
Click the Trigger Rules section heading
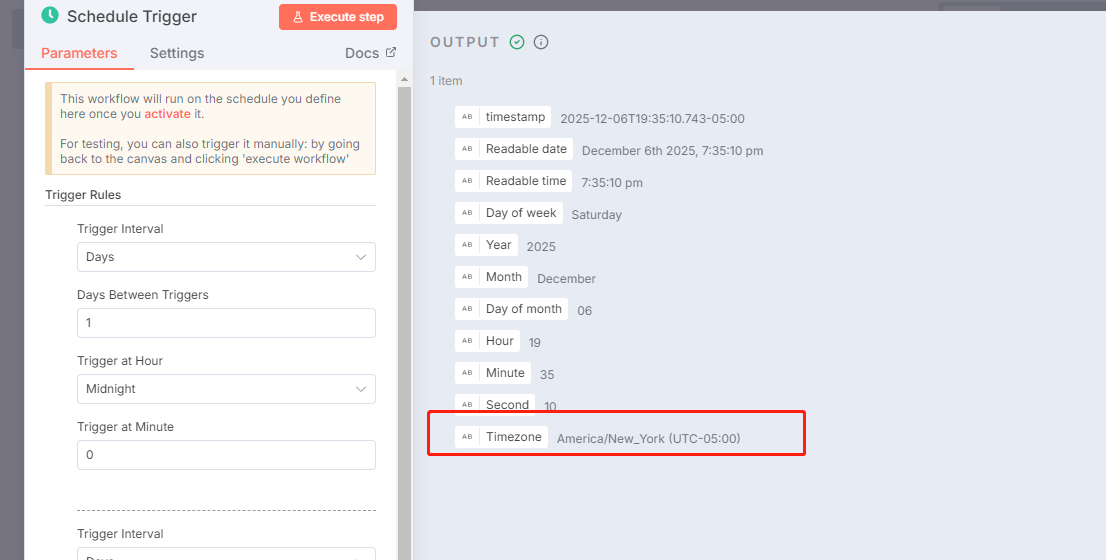[x=83, y=195]
